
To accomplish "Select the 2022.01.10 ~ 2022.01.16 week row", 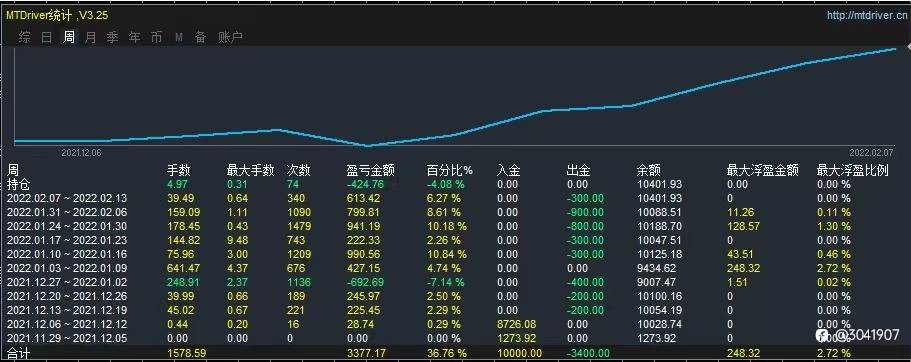I will pos(456,254).
